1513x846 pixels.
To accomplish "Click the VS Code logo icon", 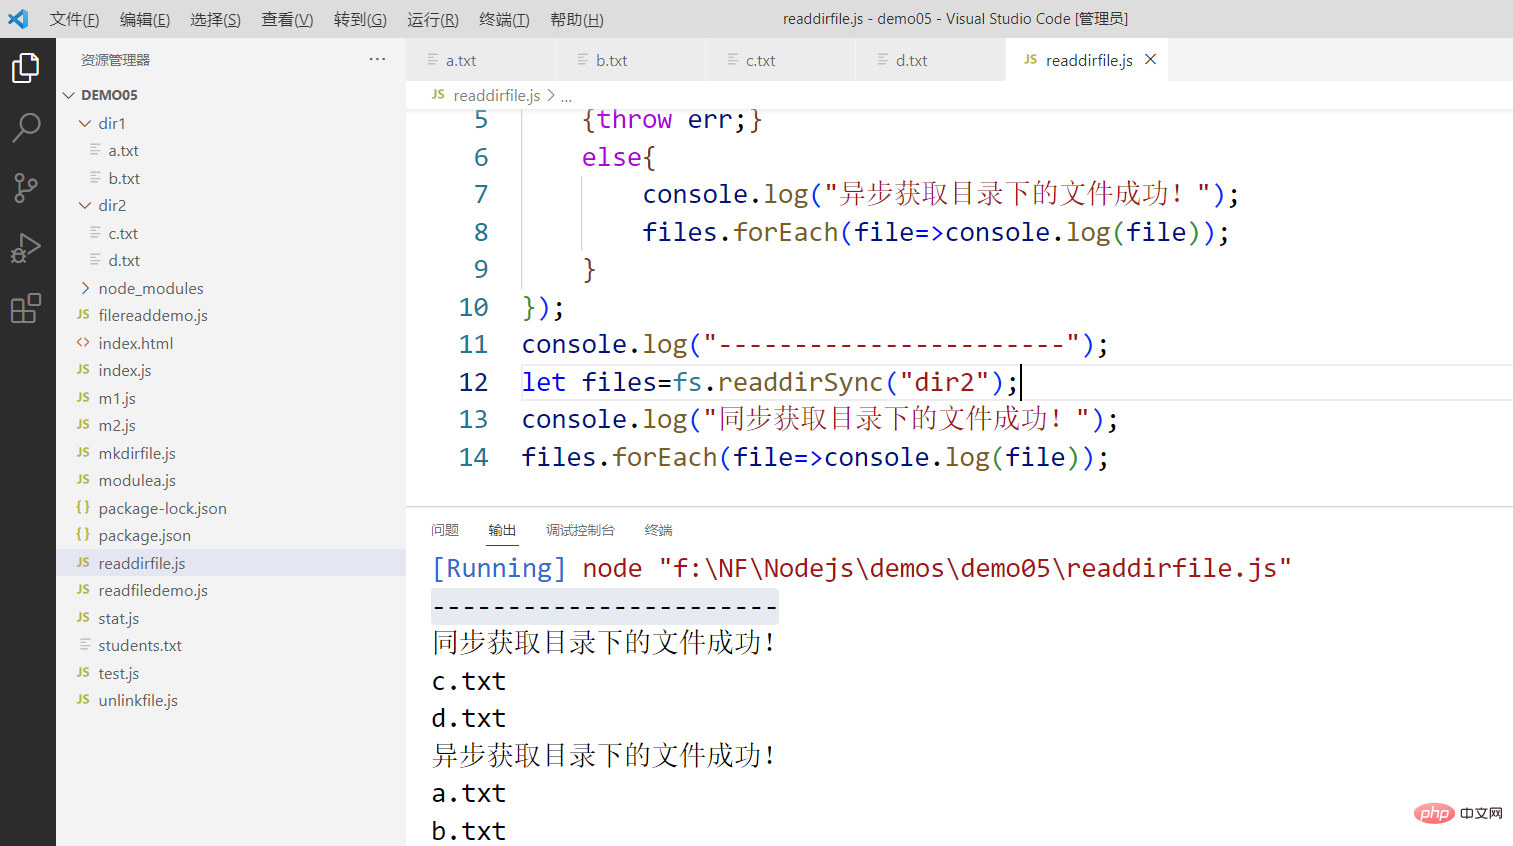I will pyautogui.click(x=18, y=19).
